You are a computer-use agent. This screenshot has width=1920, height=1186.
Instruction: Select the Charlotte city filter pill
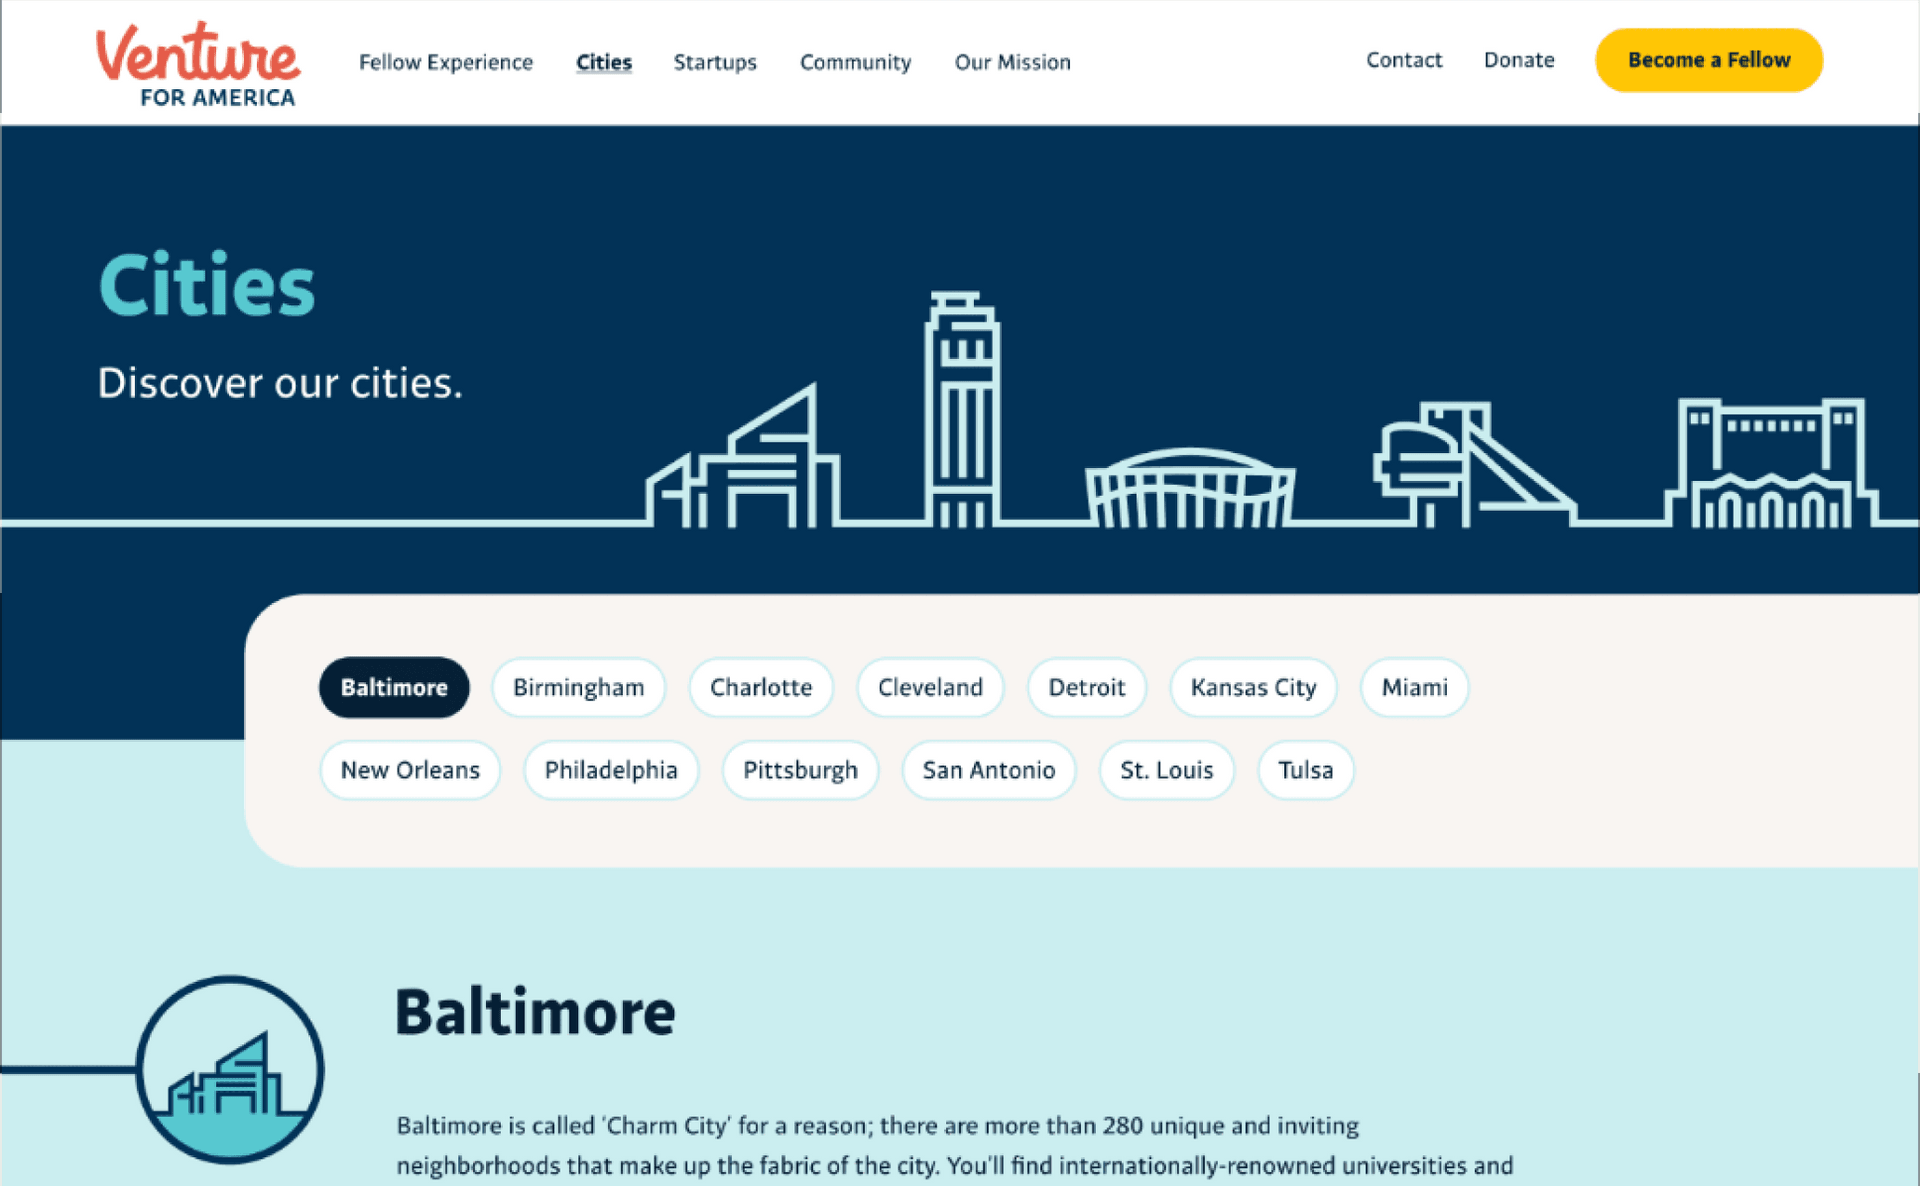761,687
